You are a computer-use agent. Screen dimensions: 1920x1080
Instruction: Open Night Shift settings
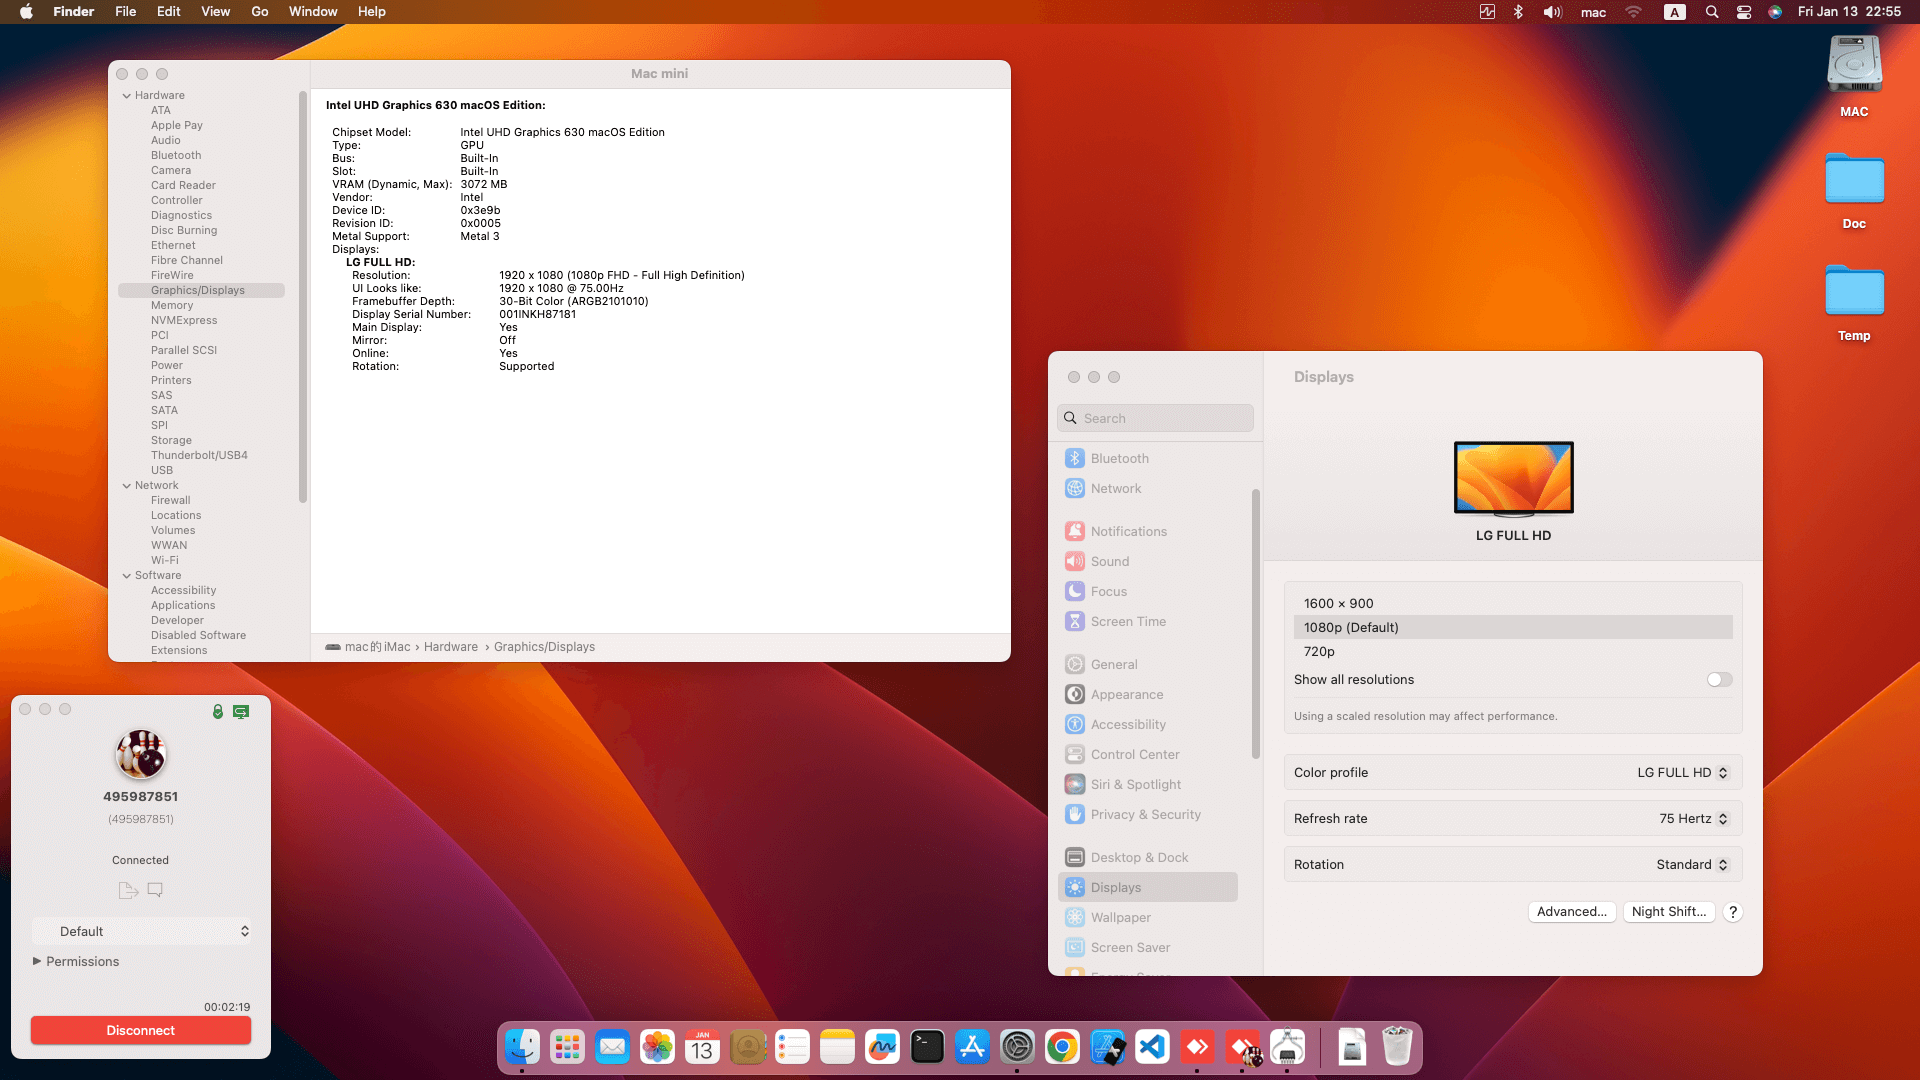pyautogui.click(x=1668, y=911)
